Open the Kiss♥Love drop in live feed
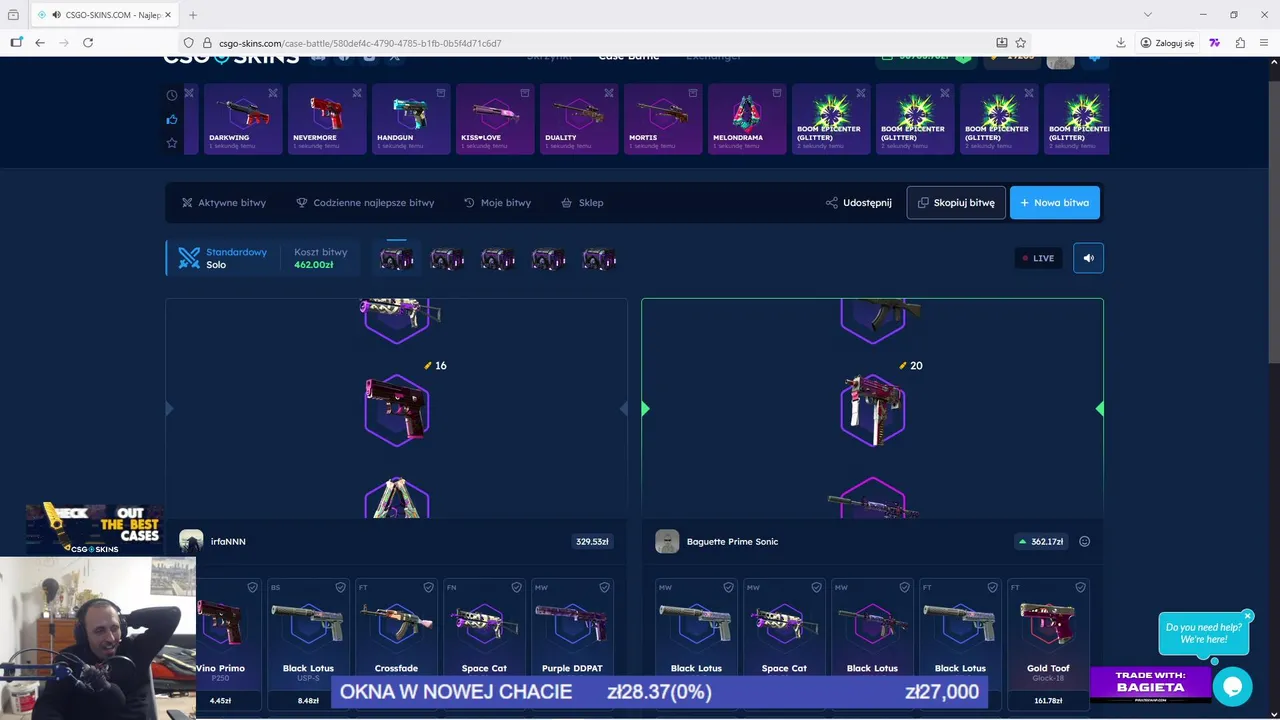1280x720 pixels. pos(495,119)
